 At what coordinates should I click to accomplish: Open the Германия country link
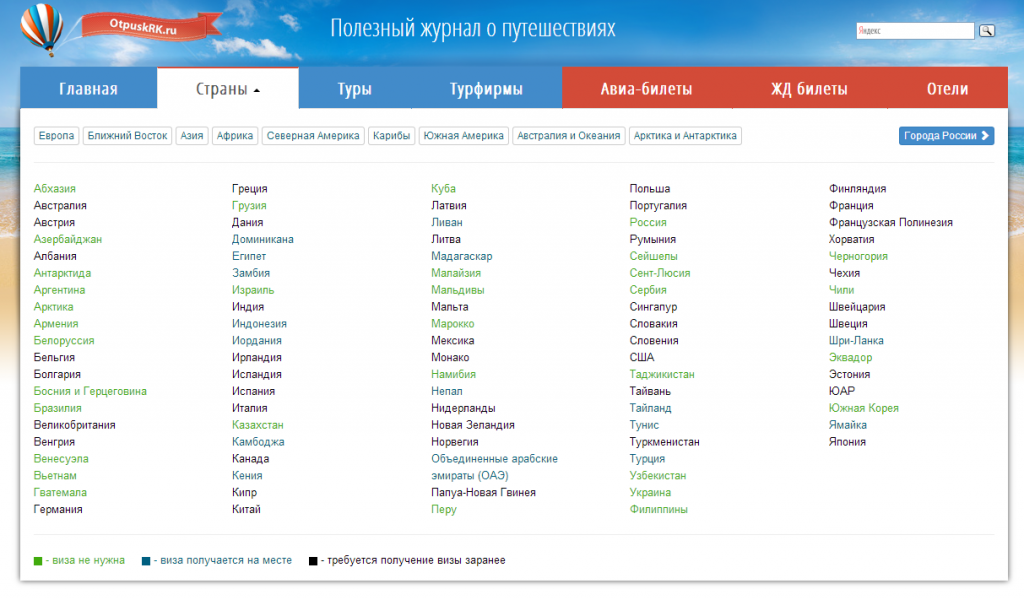[x=58, y=509]
